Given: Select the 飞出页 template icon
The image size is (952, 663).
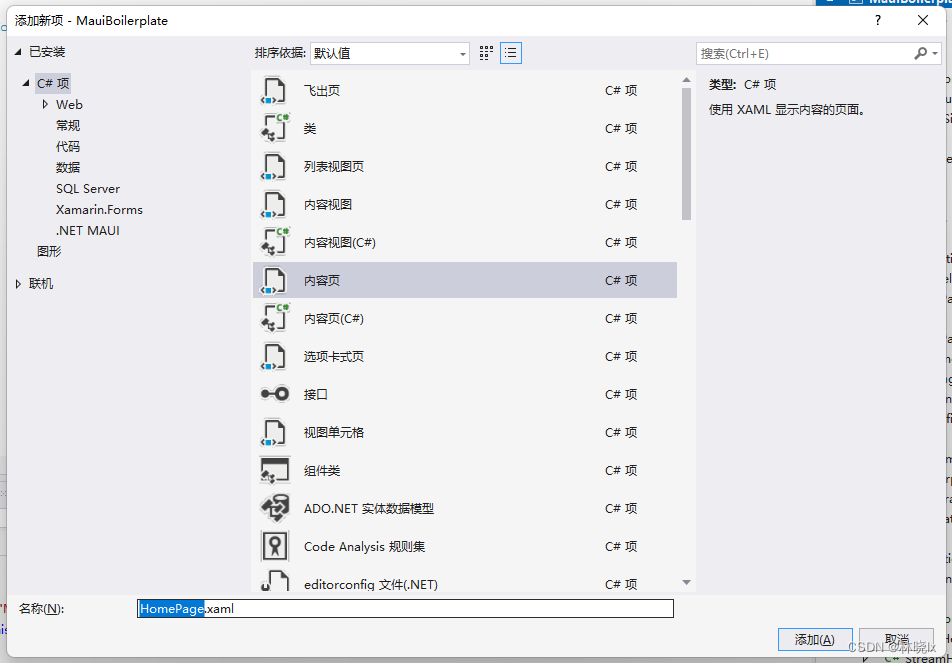Looking at the screenshot, I should [x=274, y=90].
